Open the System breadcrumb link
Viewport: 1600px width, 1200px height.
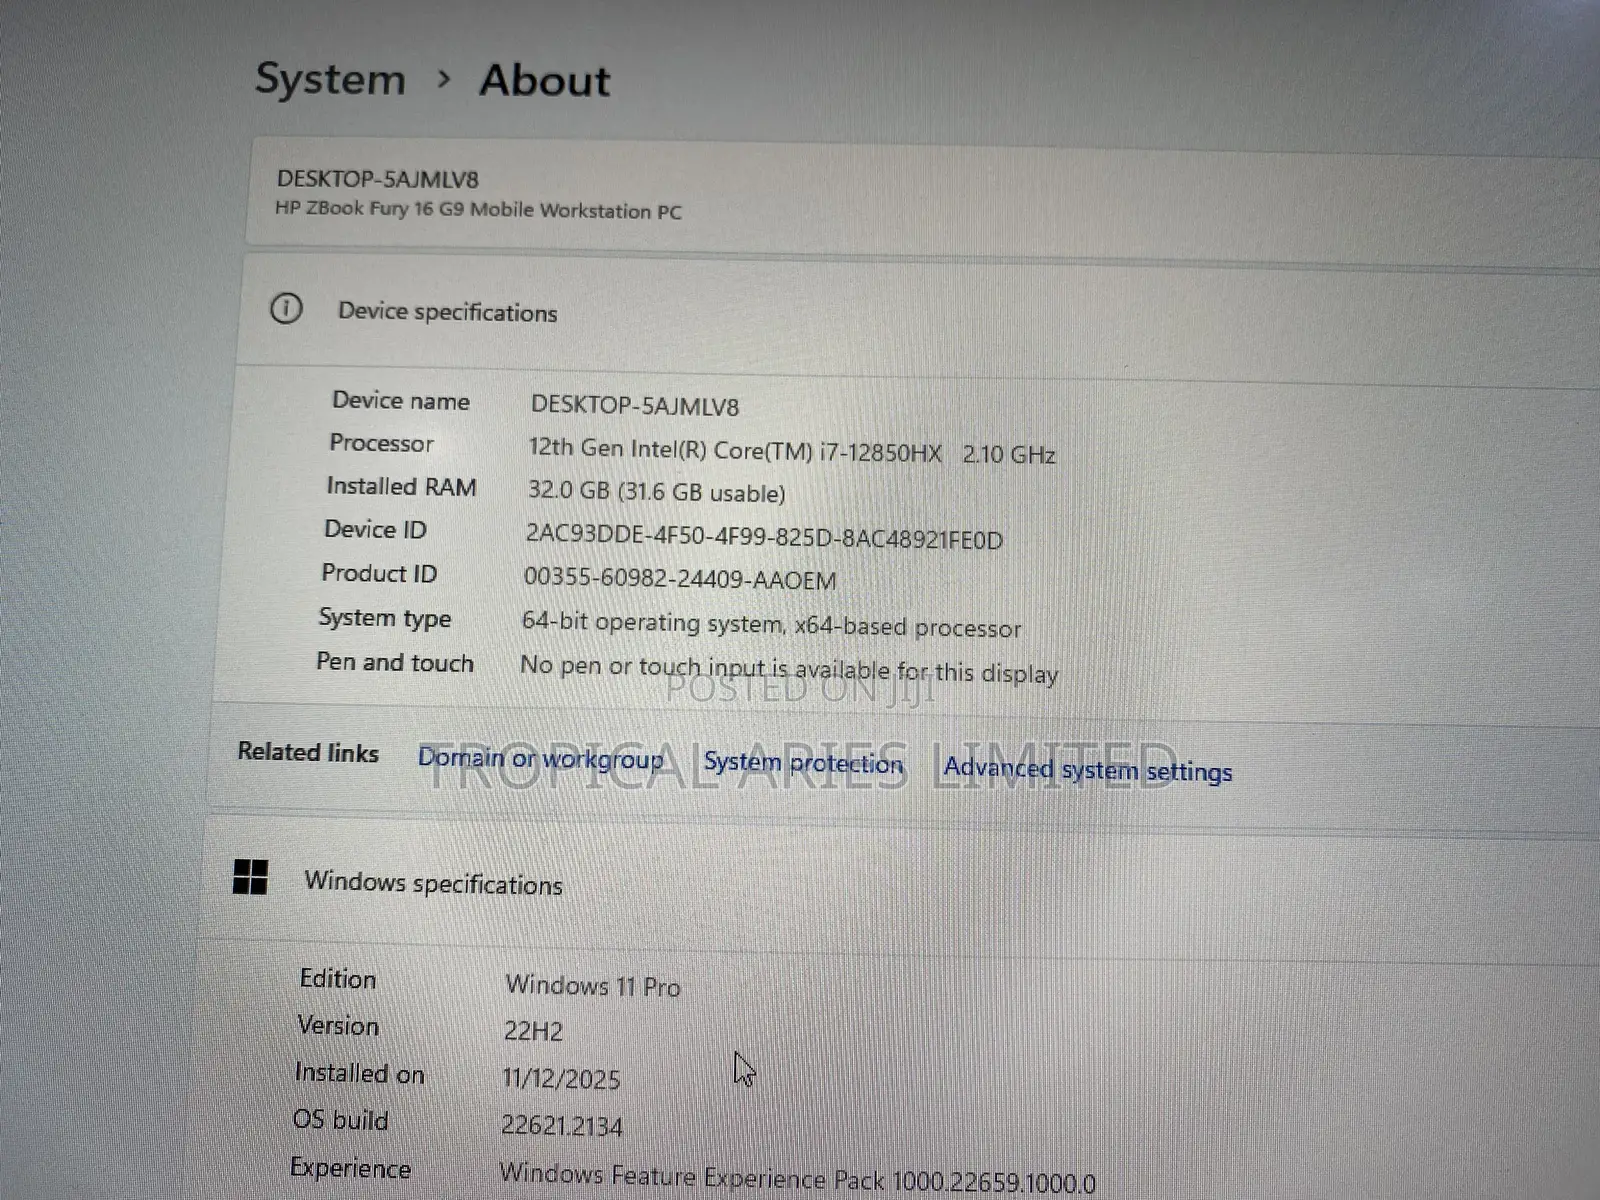tap(330, 79)
